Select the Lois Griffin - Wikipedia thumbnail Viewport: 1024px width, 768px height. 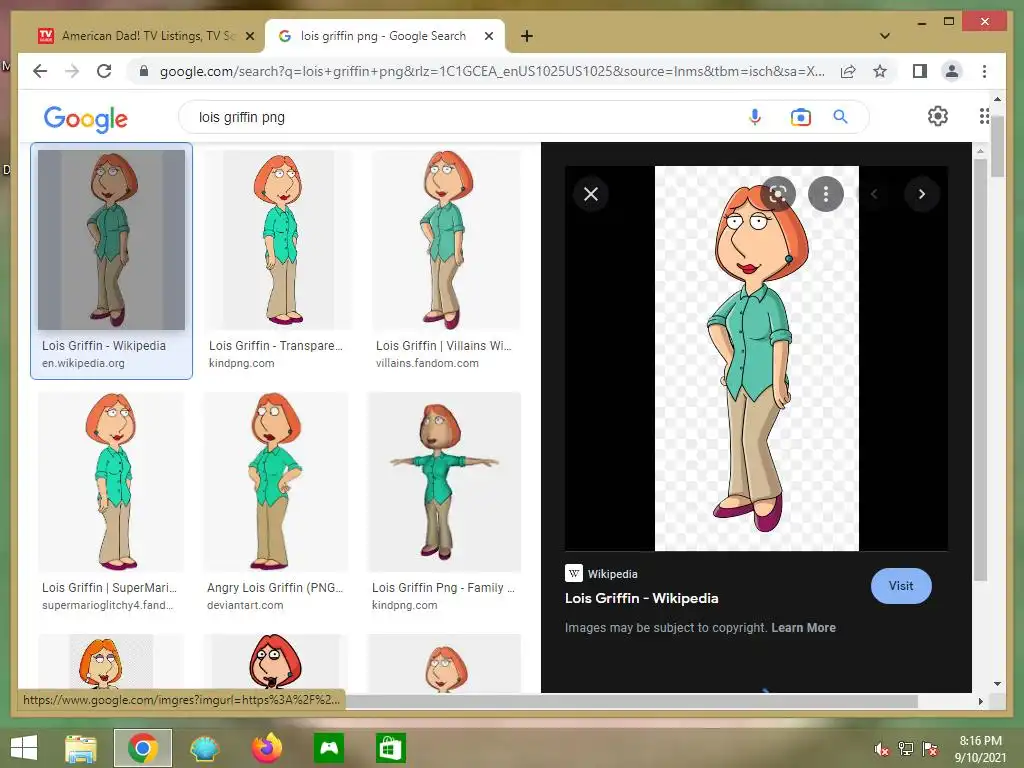111,240
